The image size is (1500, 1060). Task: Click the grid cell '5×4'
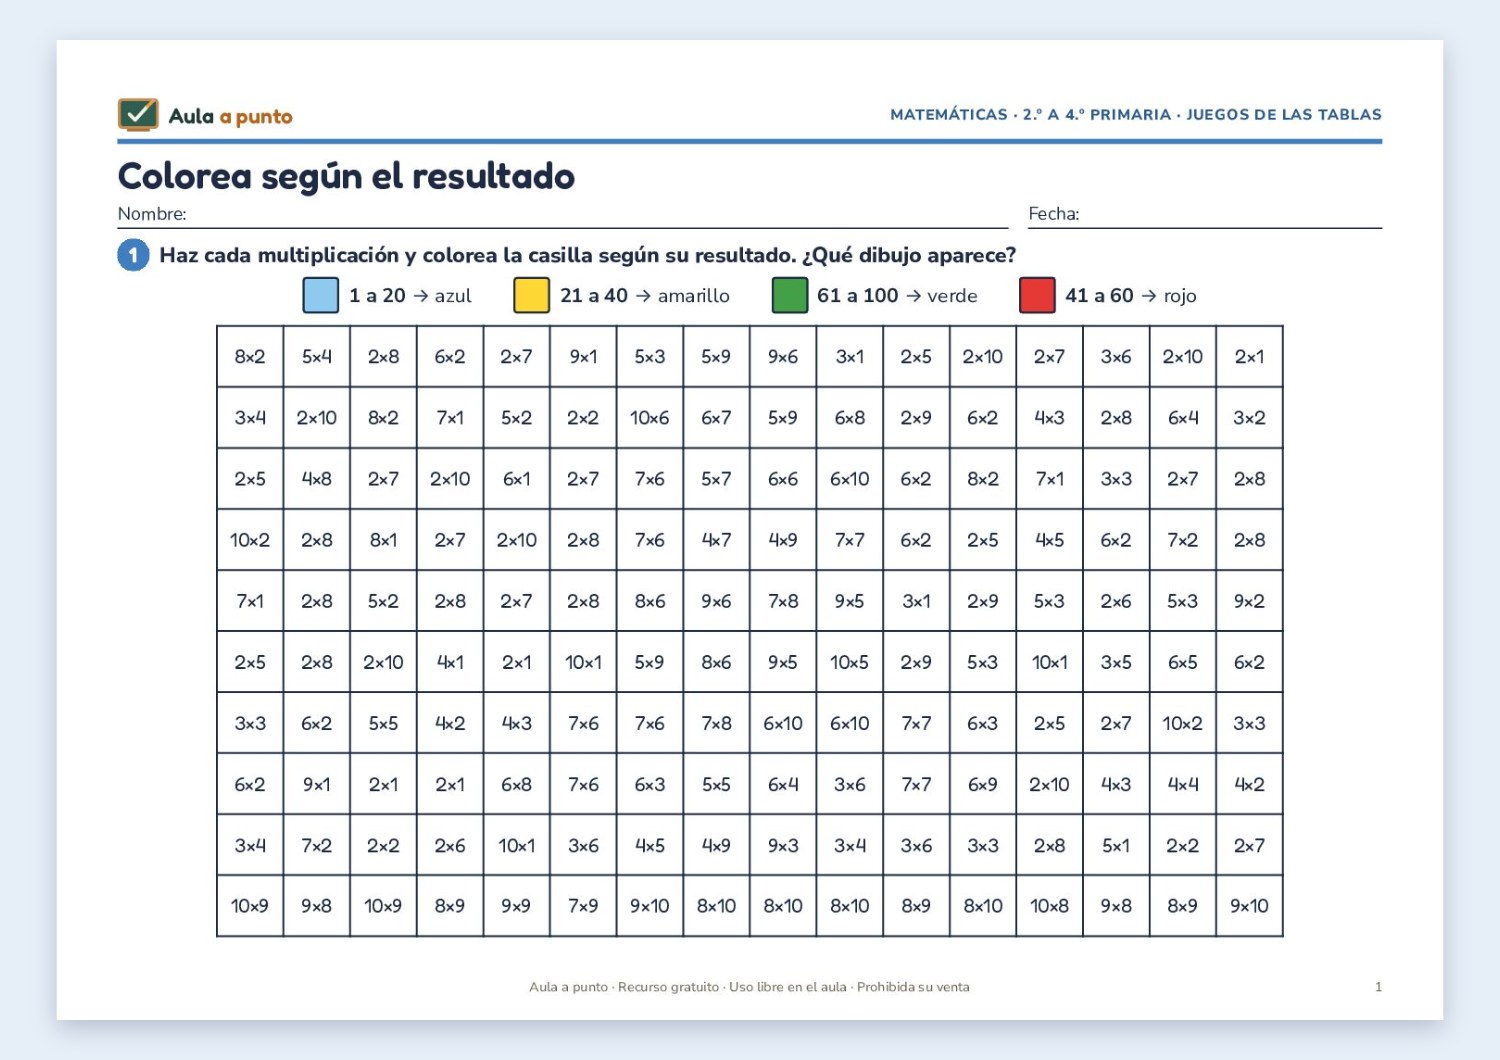(x=317, y=357)
